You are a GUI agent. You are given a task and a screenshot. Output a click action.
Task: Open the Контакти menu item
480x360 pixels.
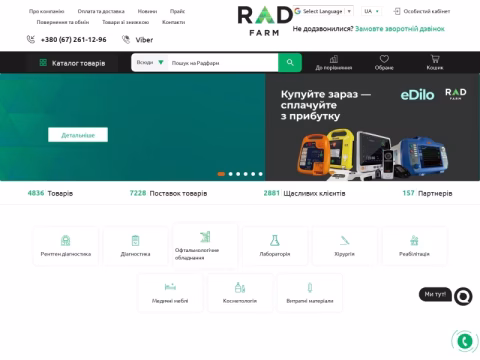pyautogui.click(x=173, y=22)
